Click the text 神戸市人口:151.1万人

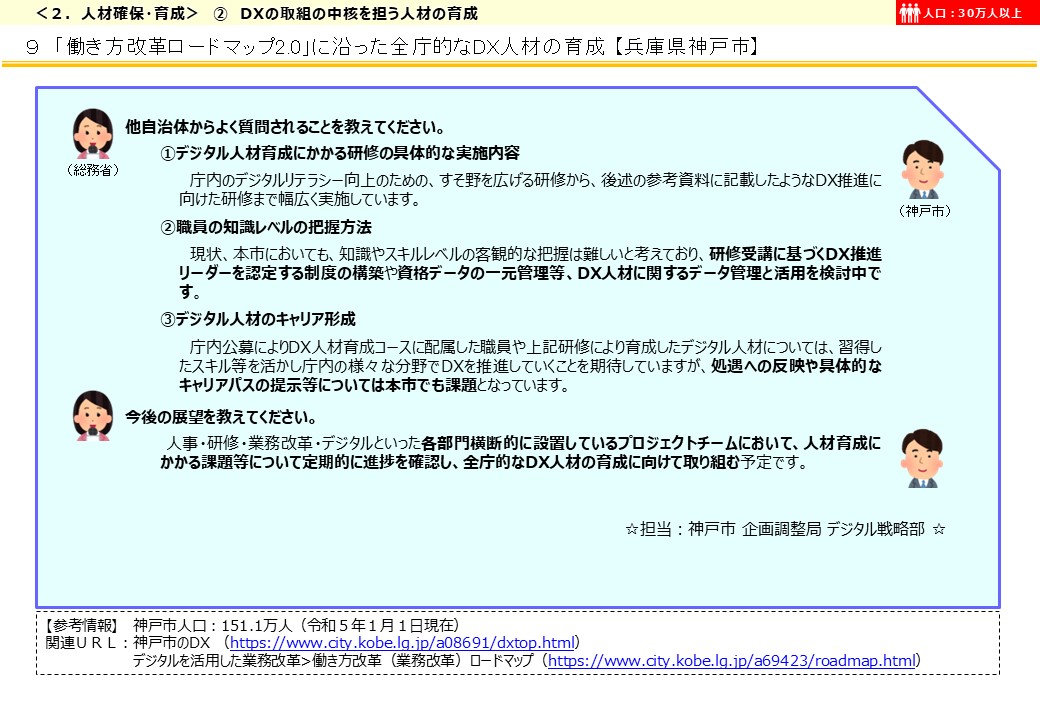pos(212,625)
